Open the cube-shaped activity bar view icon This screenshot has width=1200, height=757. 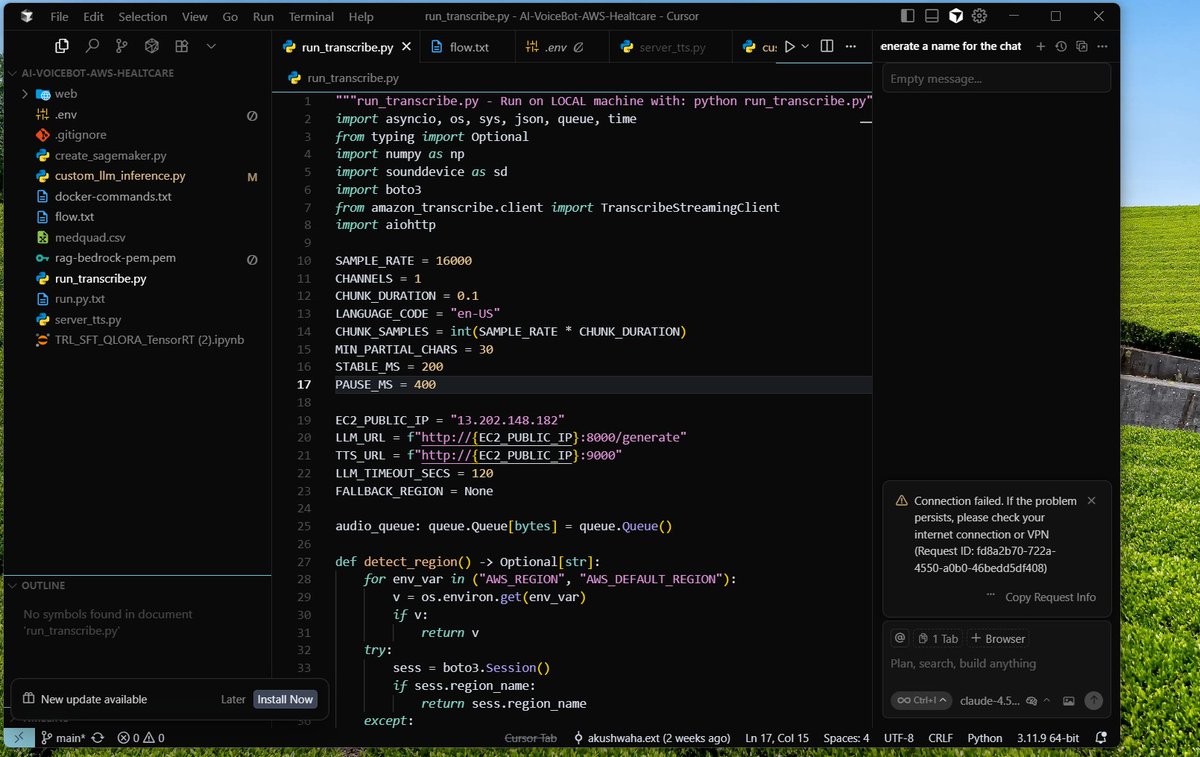click(x=152, y=46)
